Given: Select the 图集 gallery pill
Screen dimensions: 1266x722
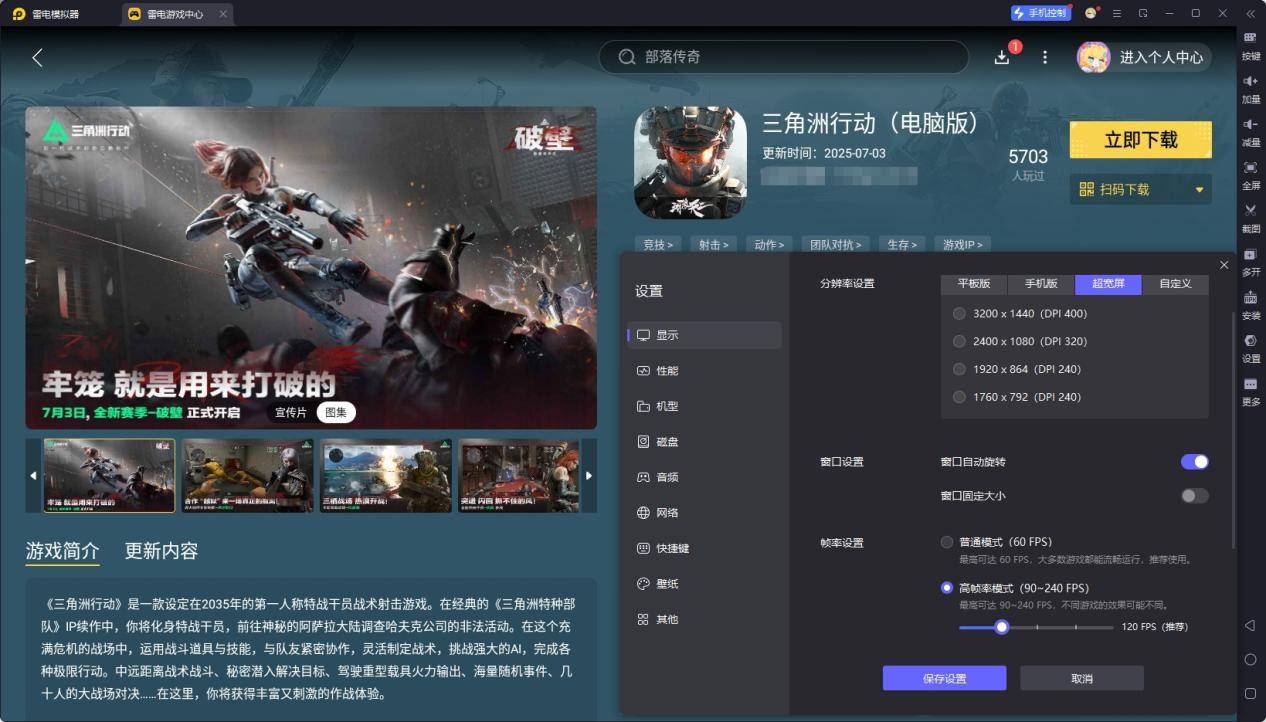Looking at the screenshot, I should (x=336, y=412).
